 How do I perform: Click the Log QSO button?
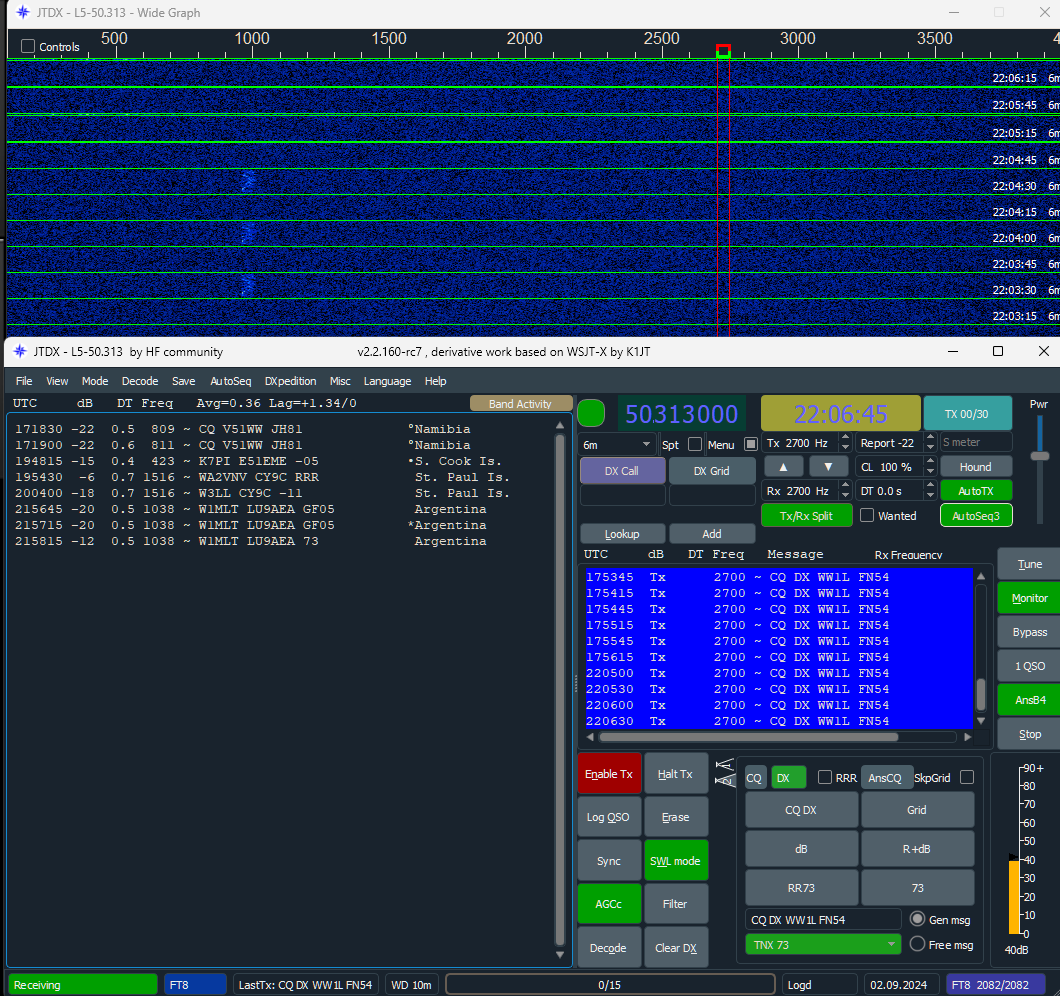point(608,817)
